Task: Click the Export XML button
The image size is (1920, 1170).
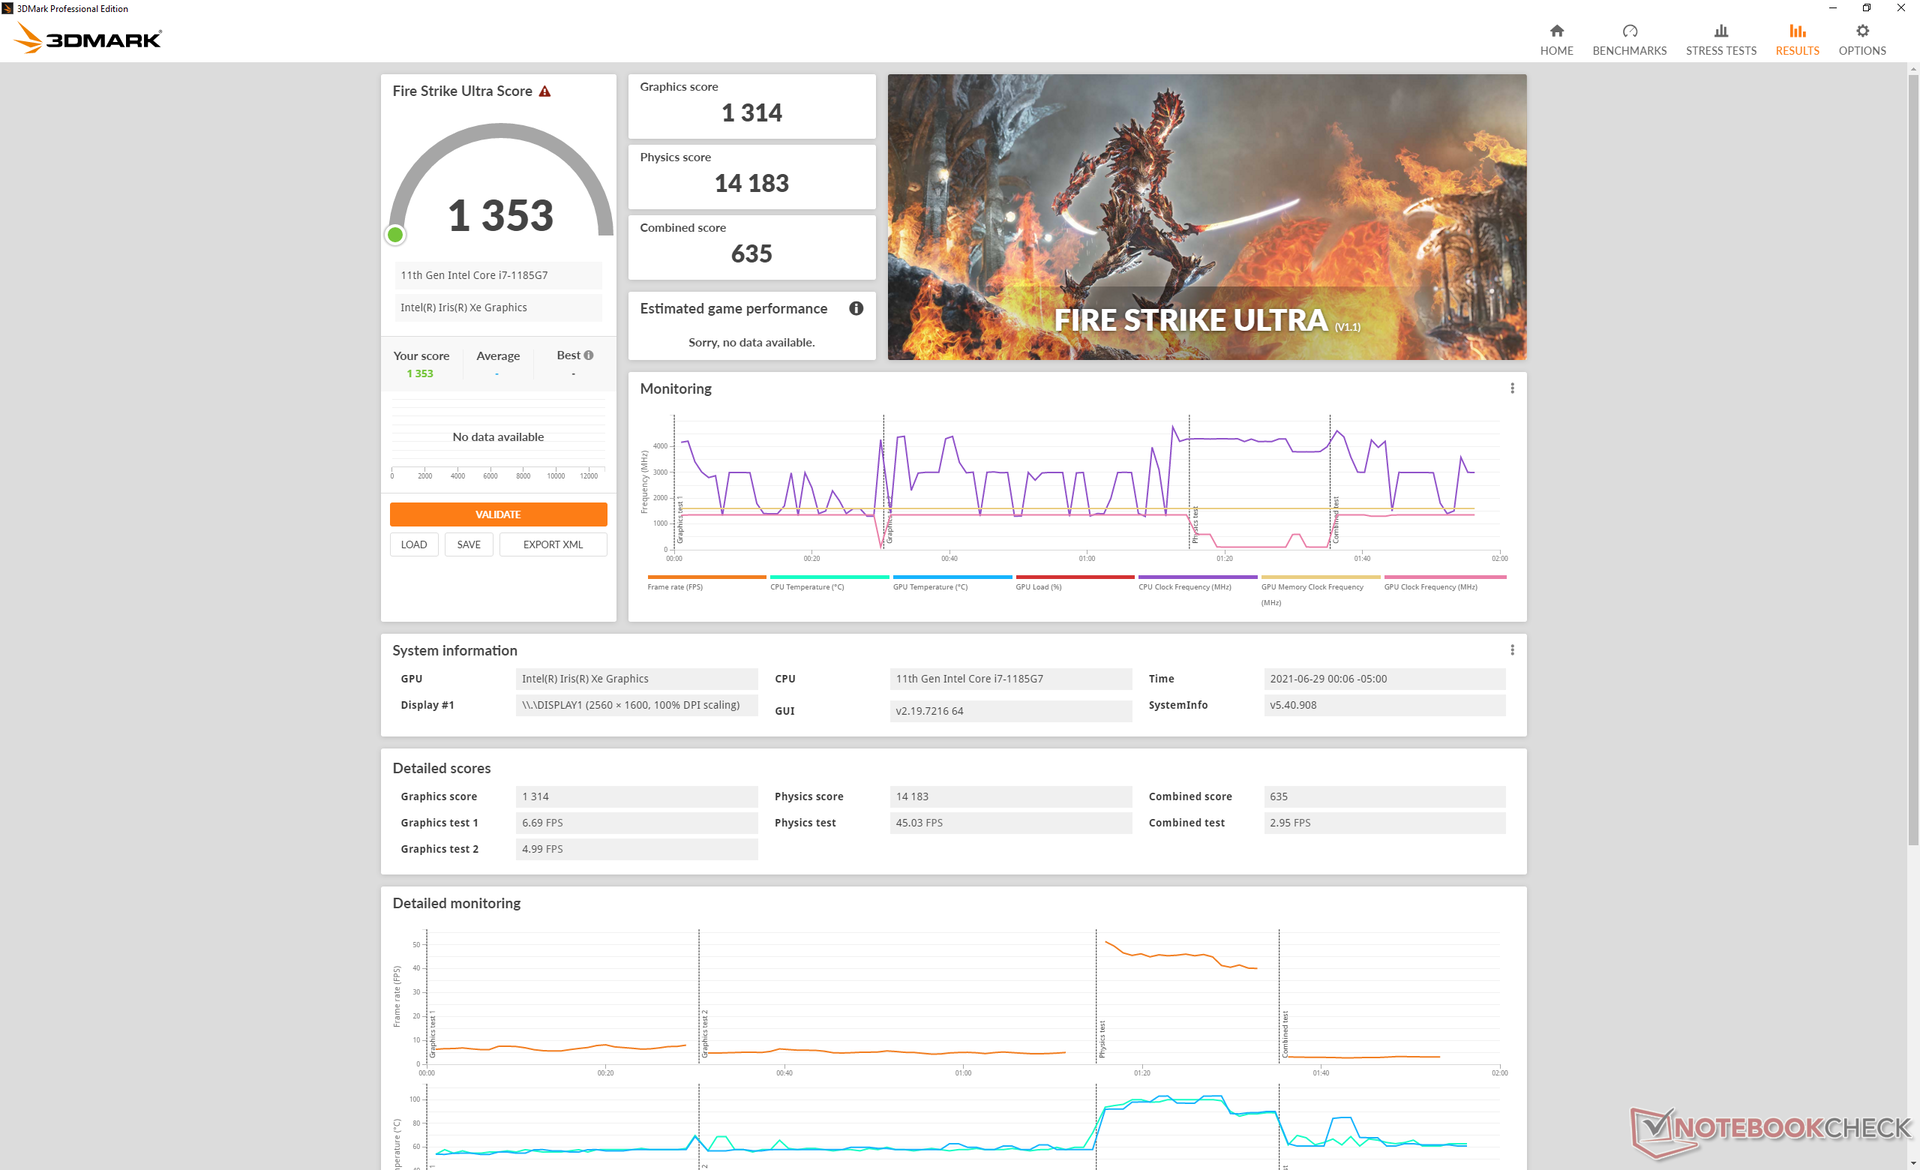Action: pyautogui.click(x=553, y=545)
